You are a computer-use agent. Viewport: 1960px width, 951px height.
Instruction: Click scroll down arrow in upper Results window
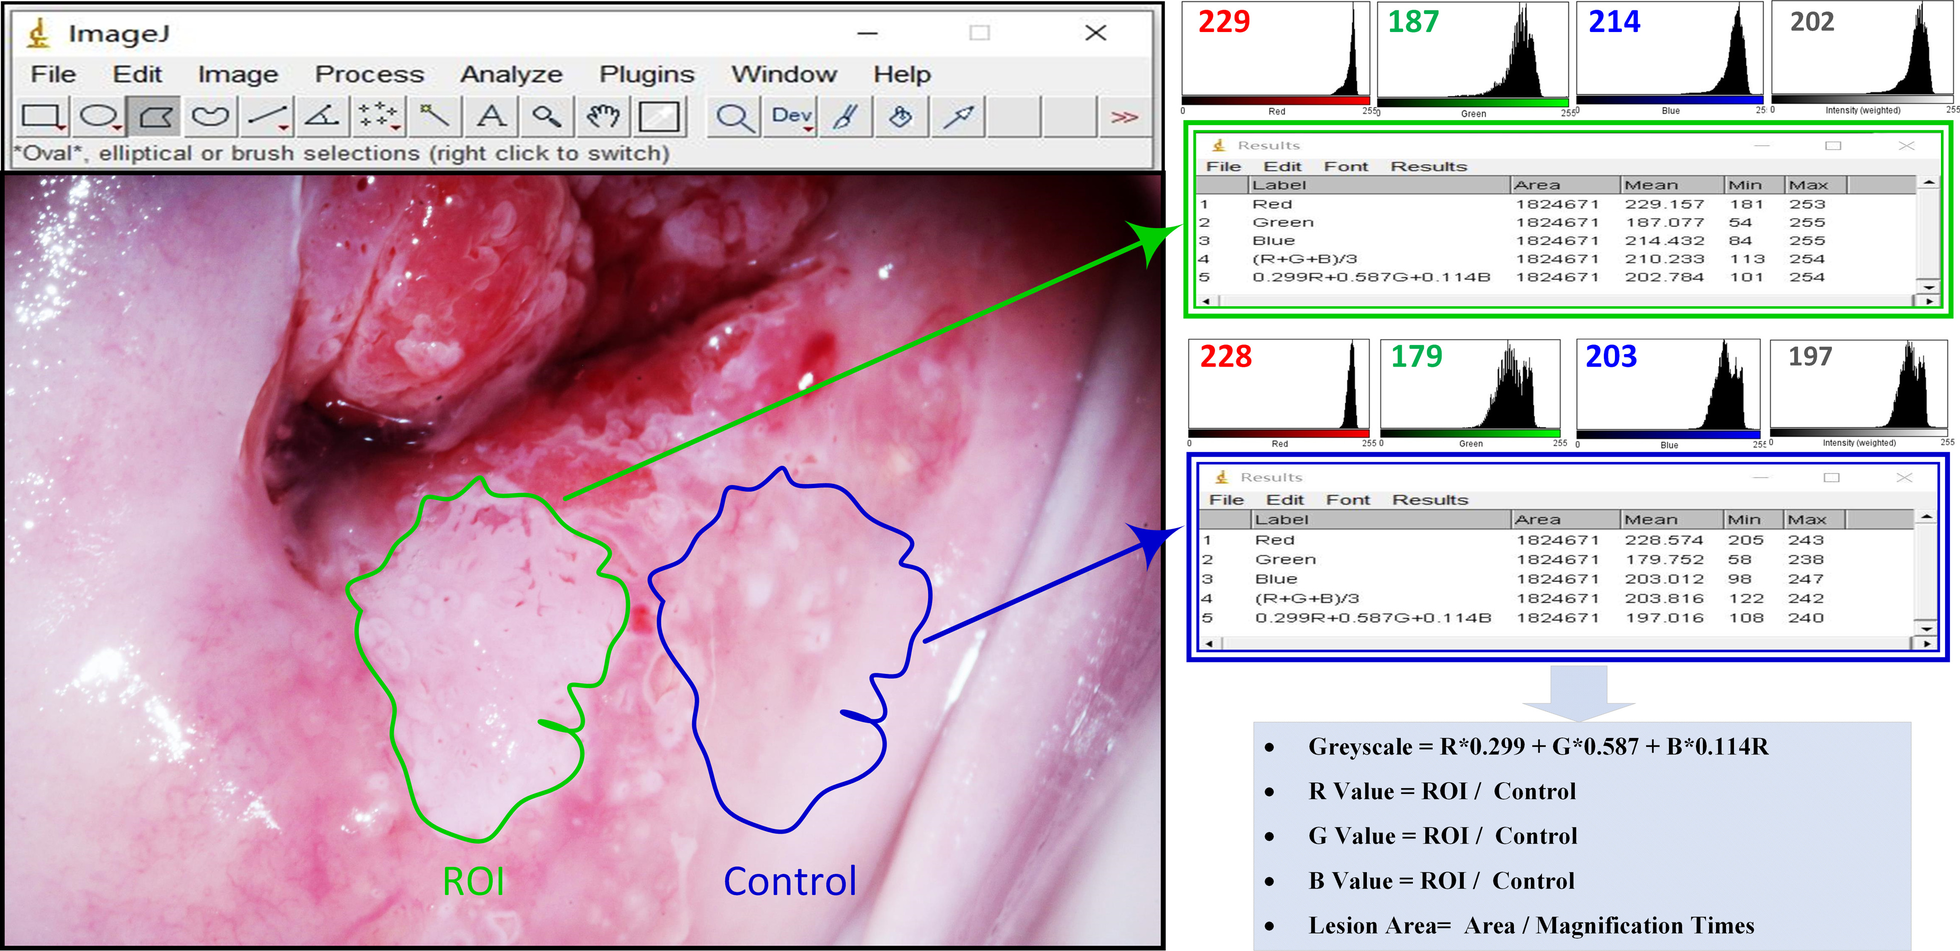(x=1929, y=287)
